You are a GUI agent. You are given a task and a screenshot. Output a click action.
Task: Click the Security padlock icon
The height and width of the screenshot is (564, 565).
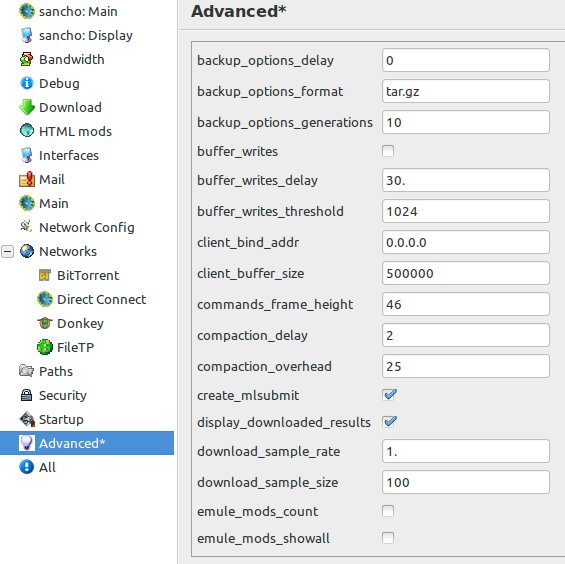[x=27, y=395]
